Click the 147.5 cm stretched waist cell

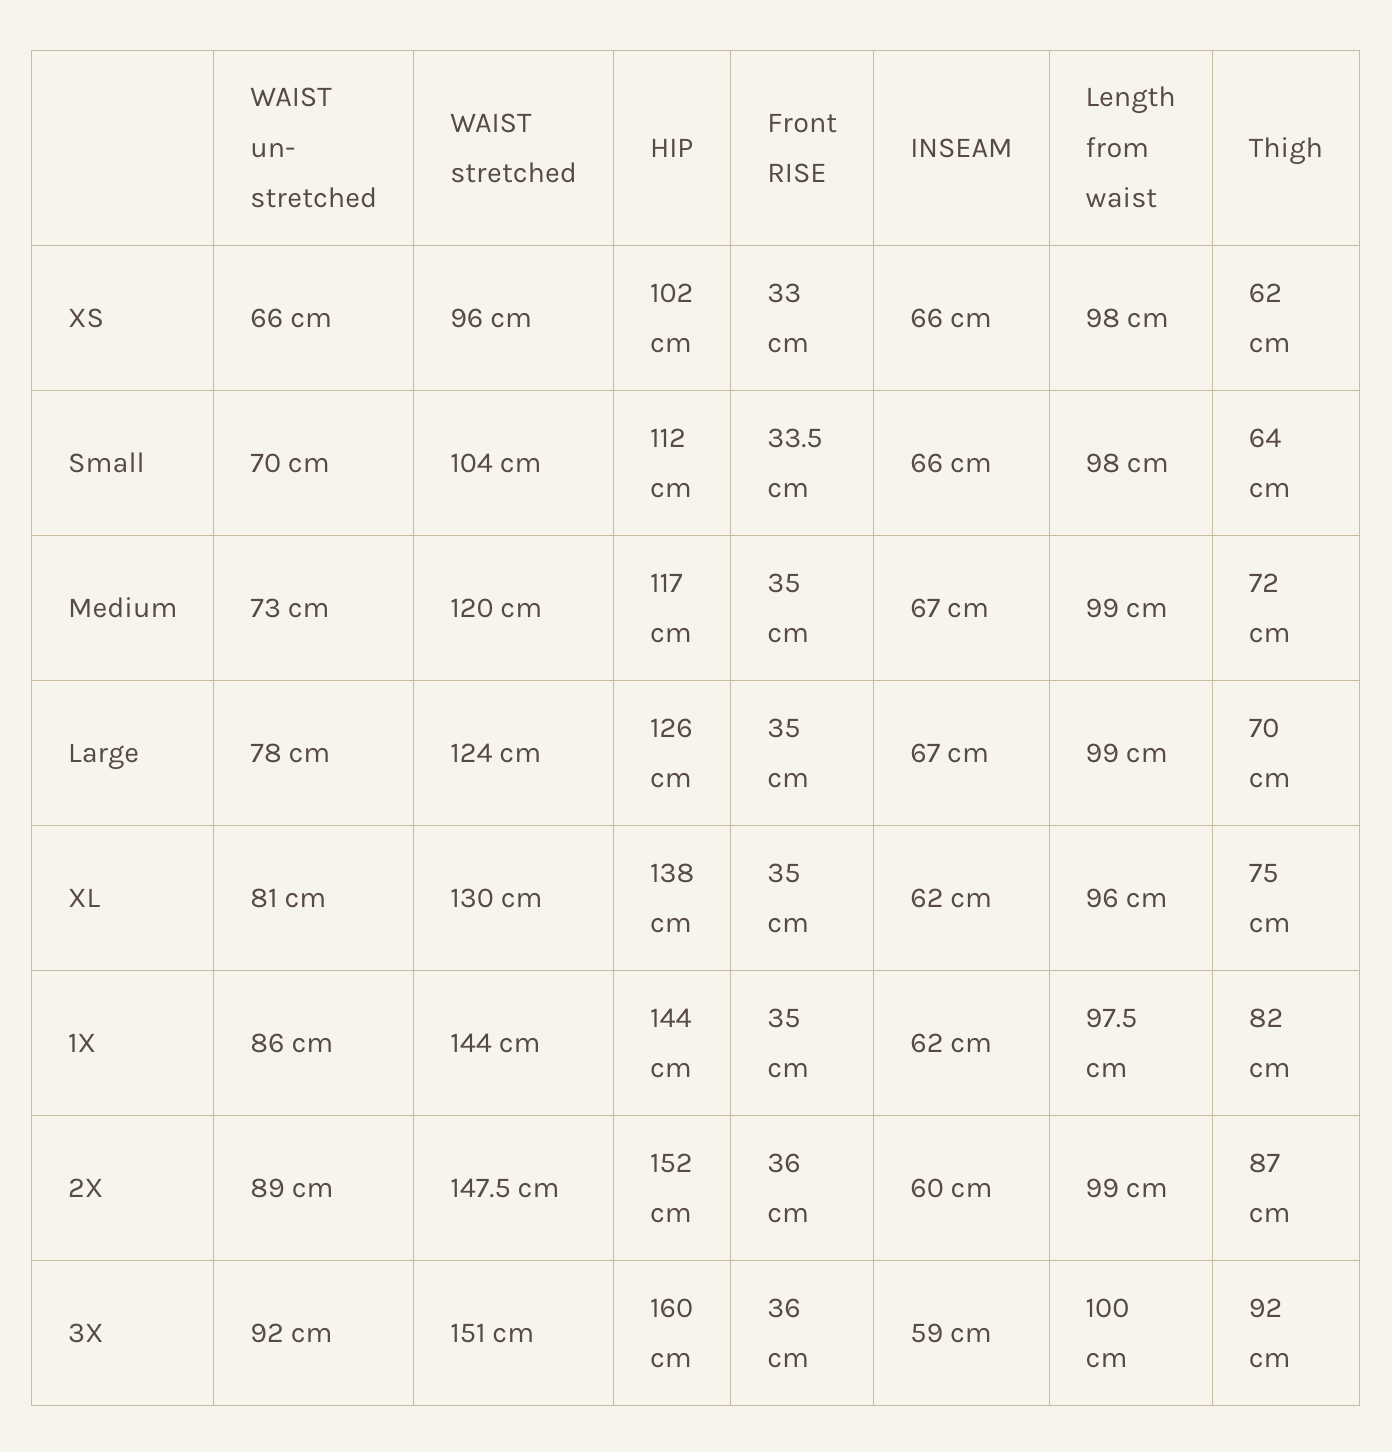click(504, 1188)
